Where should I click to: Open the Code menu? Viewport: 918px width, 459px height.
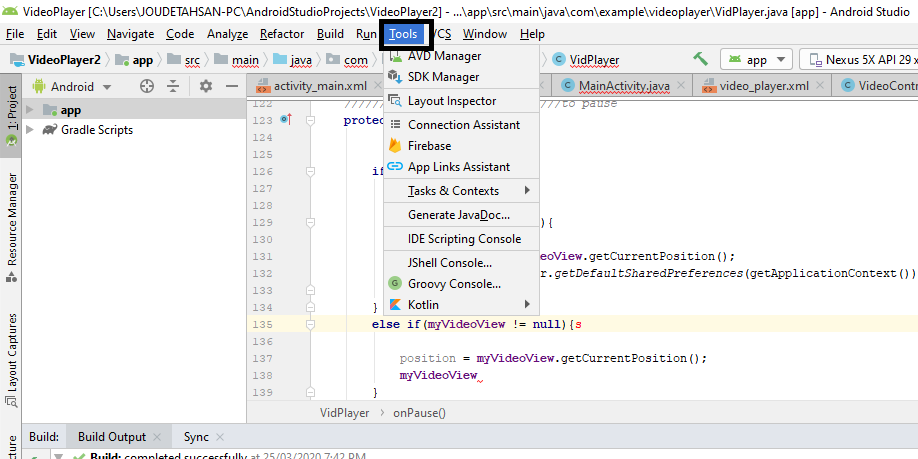pos(180,34)
